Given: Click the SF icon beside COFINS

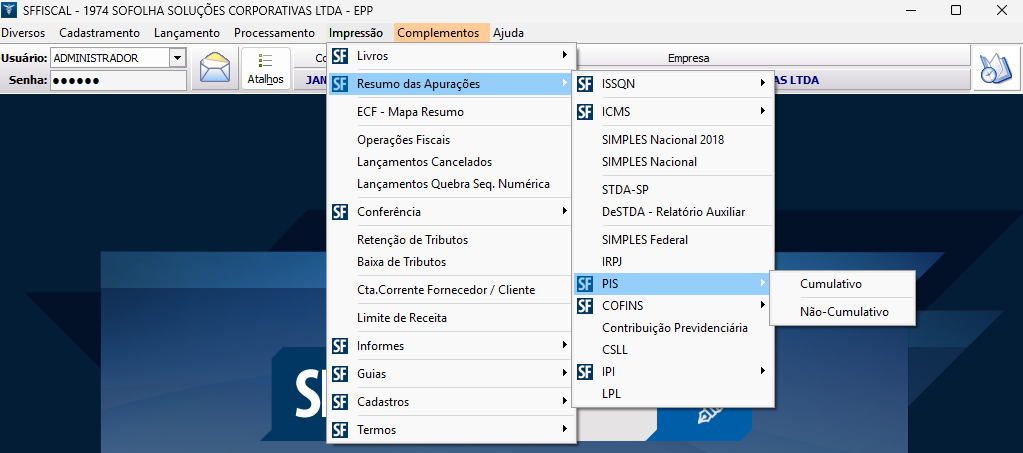Looking at the screenshot, I should pos(586,306).
